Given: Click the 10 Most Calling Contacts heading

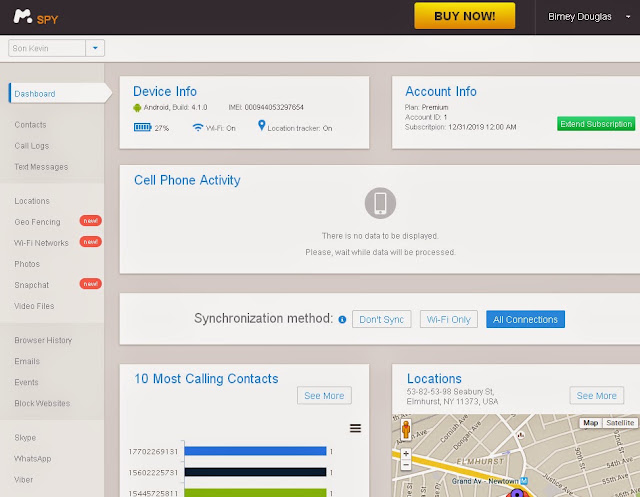Looking at the screenshot, I should pos(206,379).
